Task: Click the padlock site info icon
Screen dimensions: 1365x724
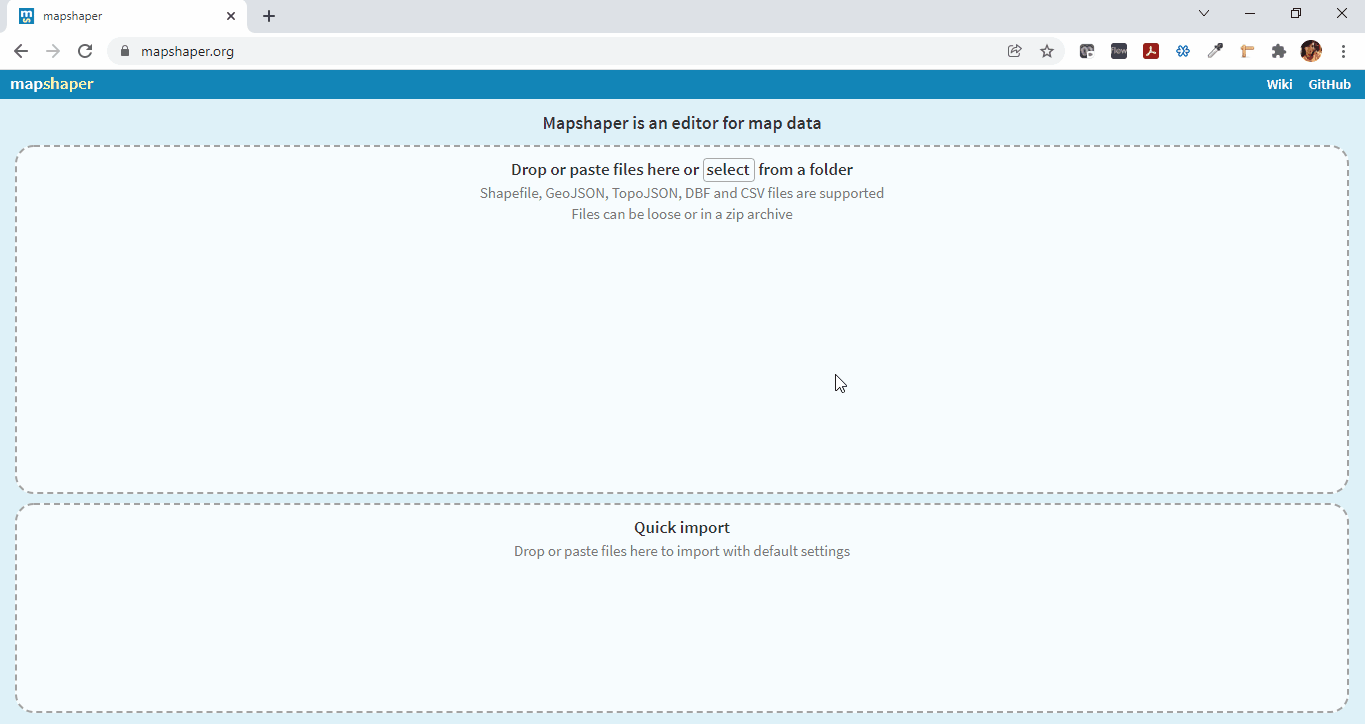Action: pos(125,51)
